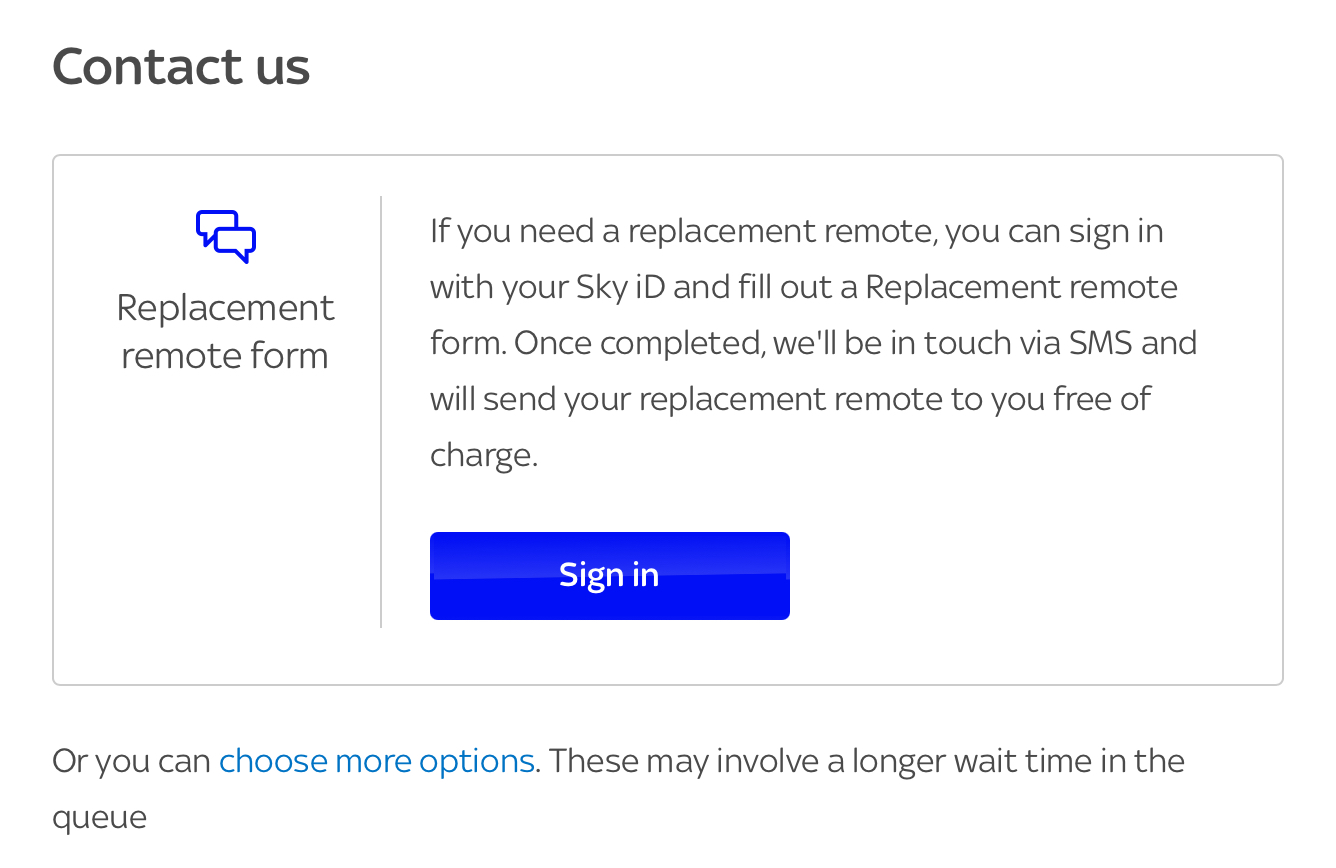
Task: Click the paragraph about replacement remote
Action: point(813,343)
